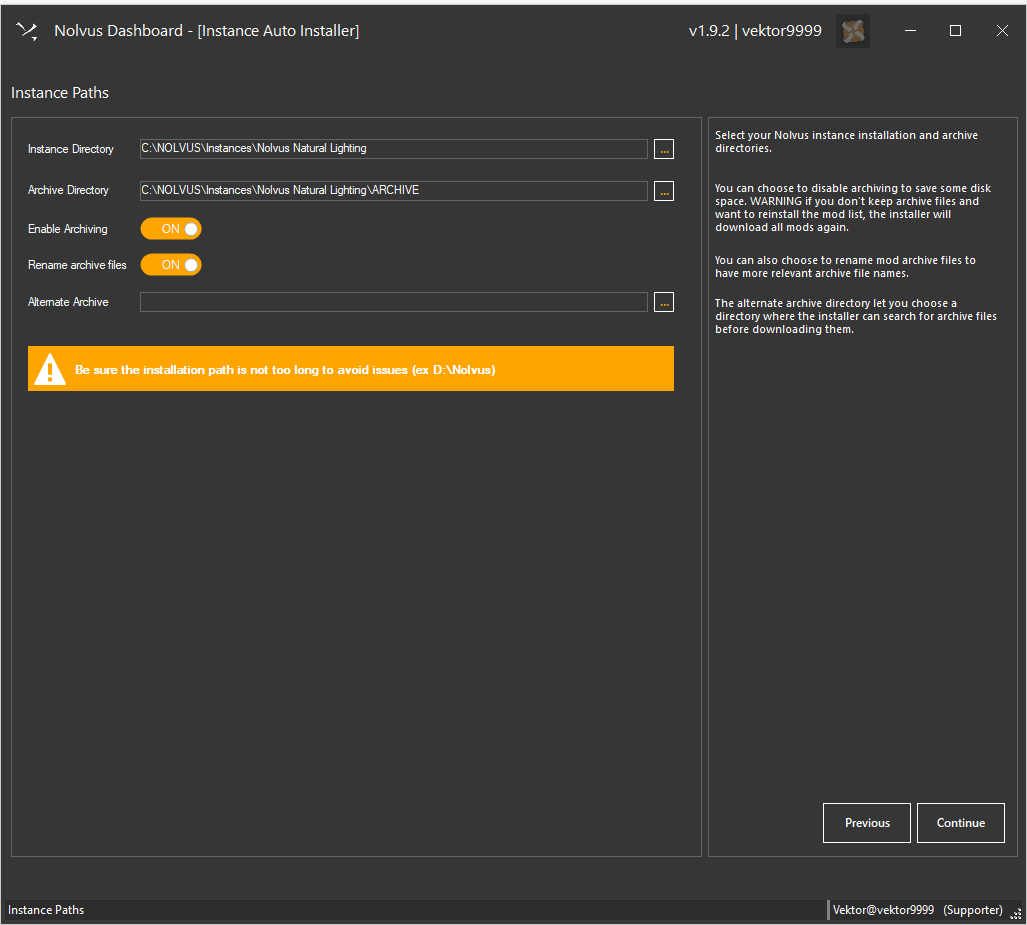Click the Instance Directory label
1027x925 pixels.
(71, 149)
